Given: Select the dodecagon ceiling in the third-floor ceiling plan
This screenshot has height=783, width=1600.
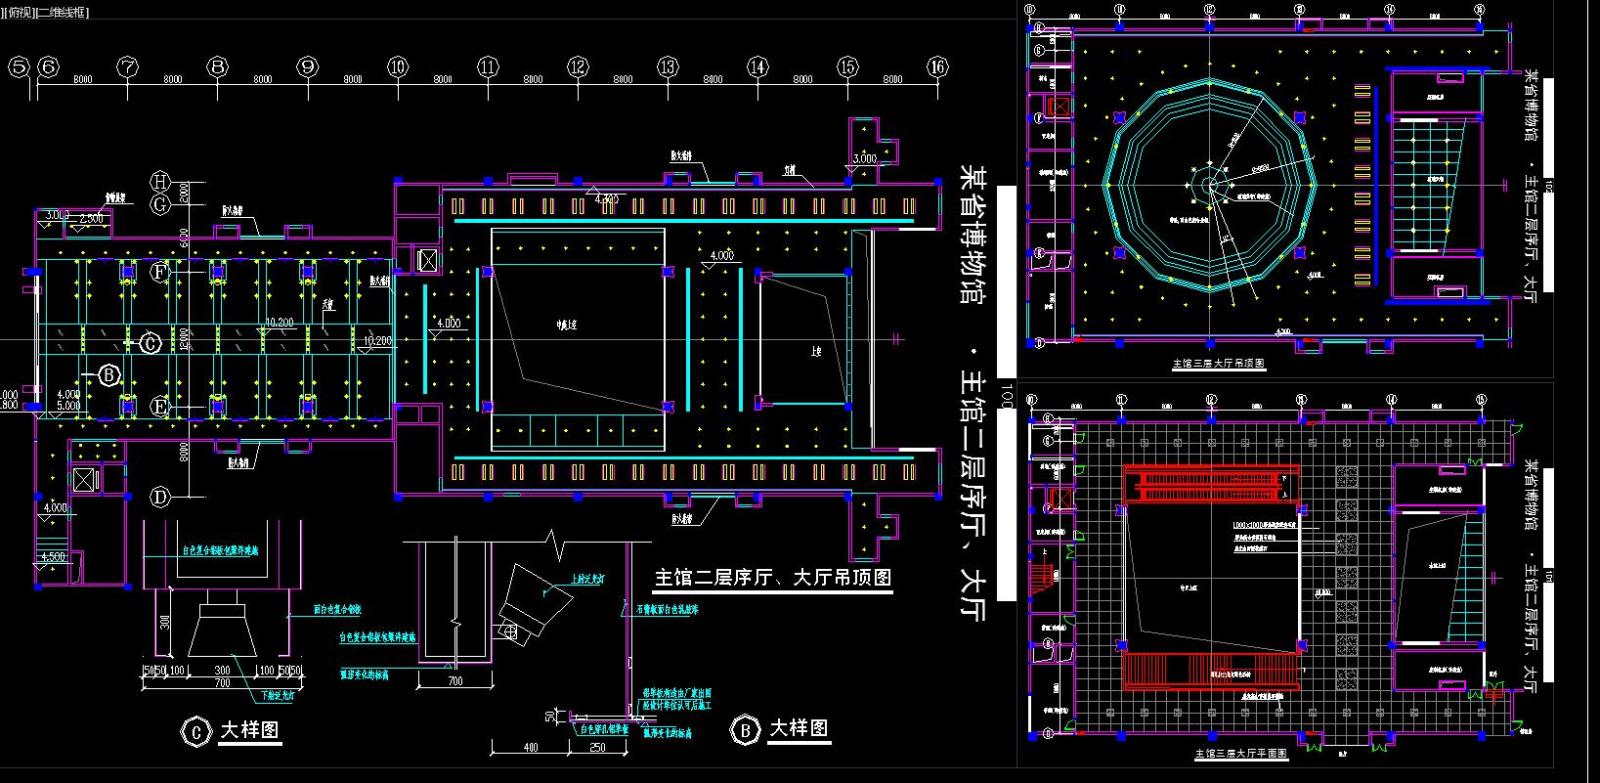Looking at the screenshot, I should (x=1211, y=186).
